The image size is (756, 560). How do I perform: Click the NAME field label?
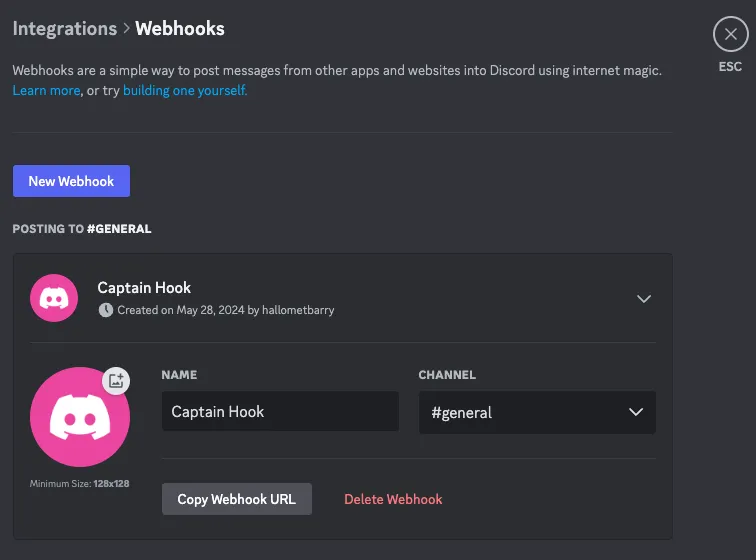(179, 375)
